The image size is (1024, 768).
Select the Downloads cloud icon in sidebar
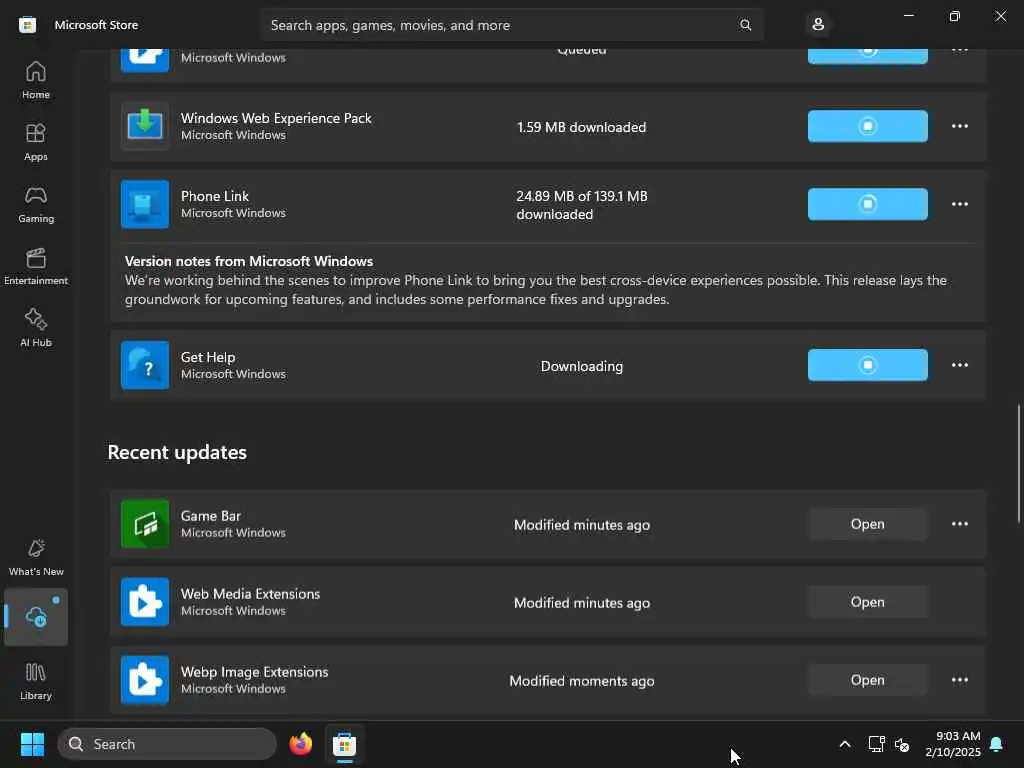(x=36, y=616)
